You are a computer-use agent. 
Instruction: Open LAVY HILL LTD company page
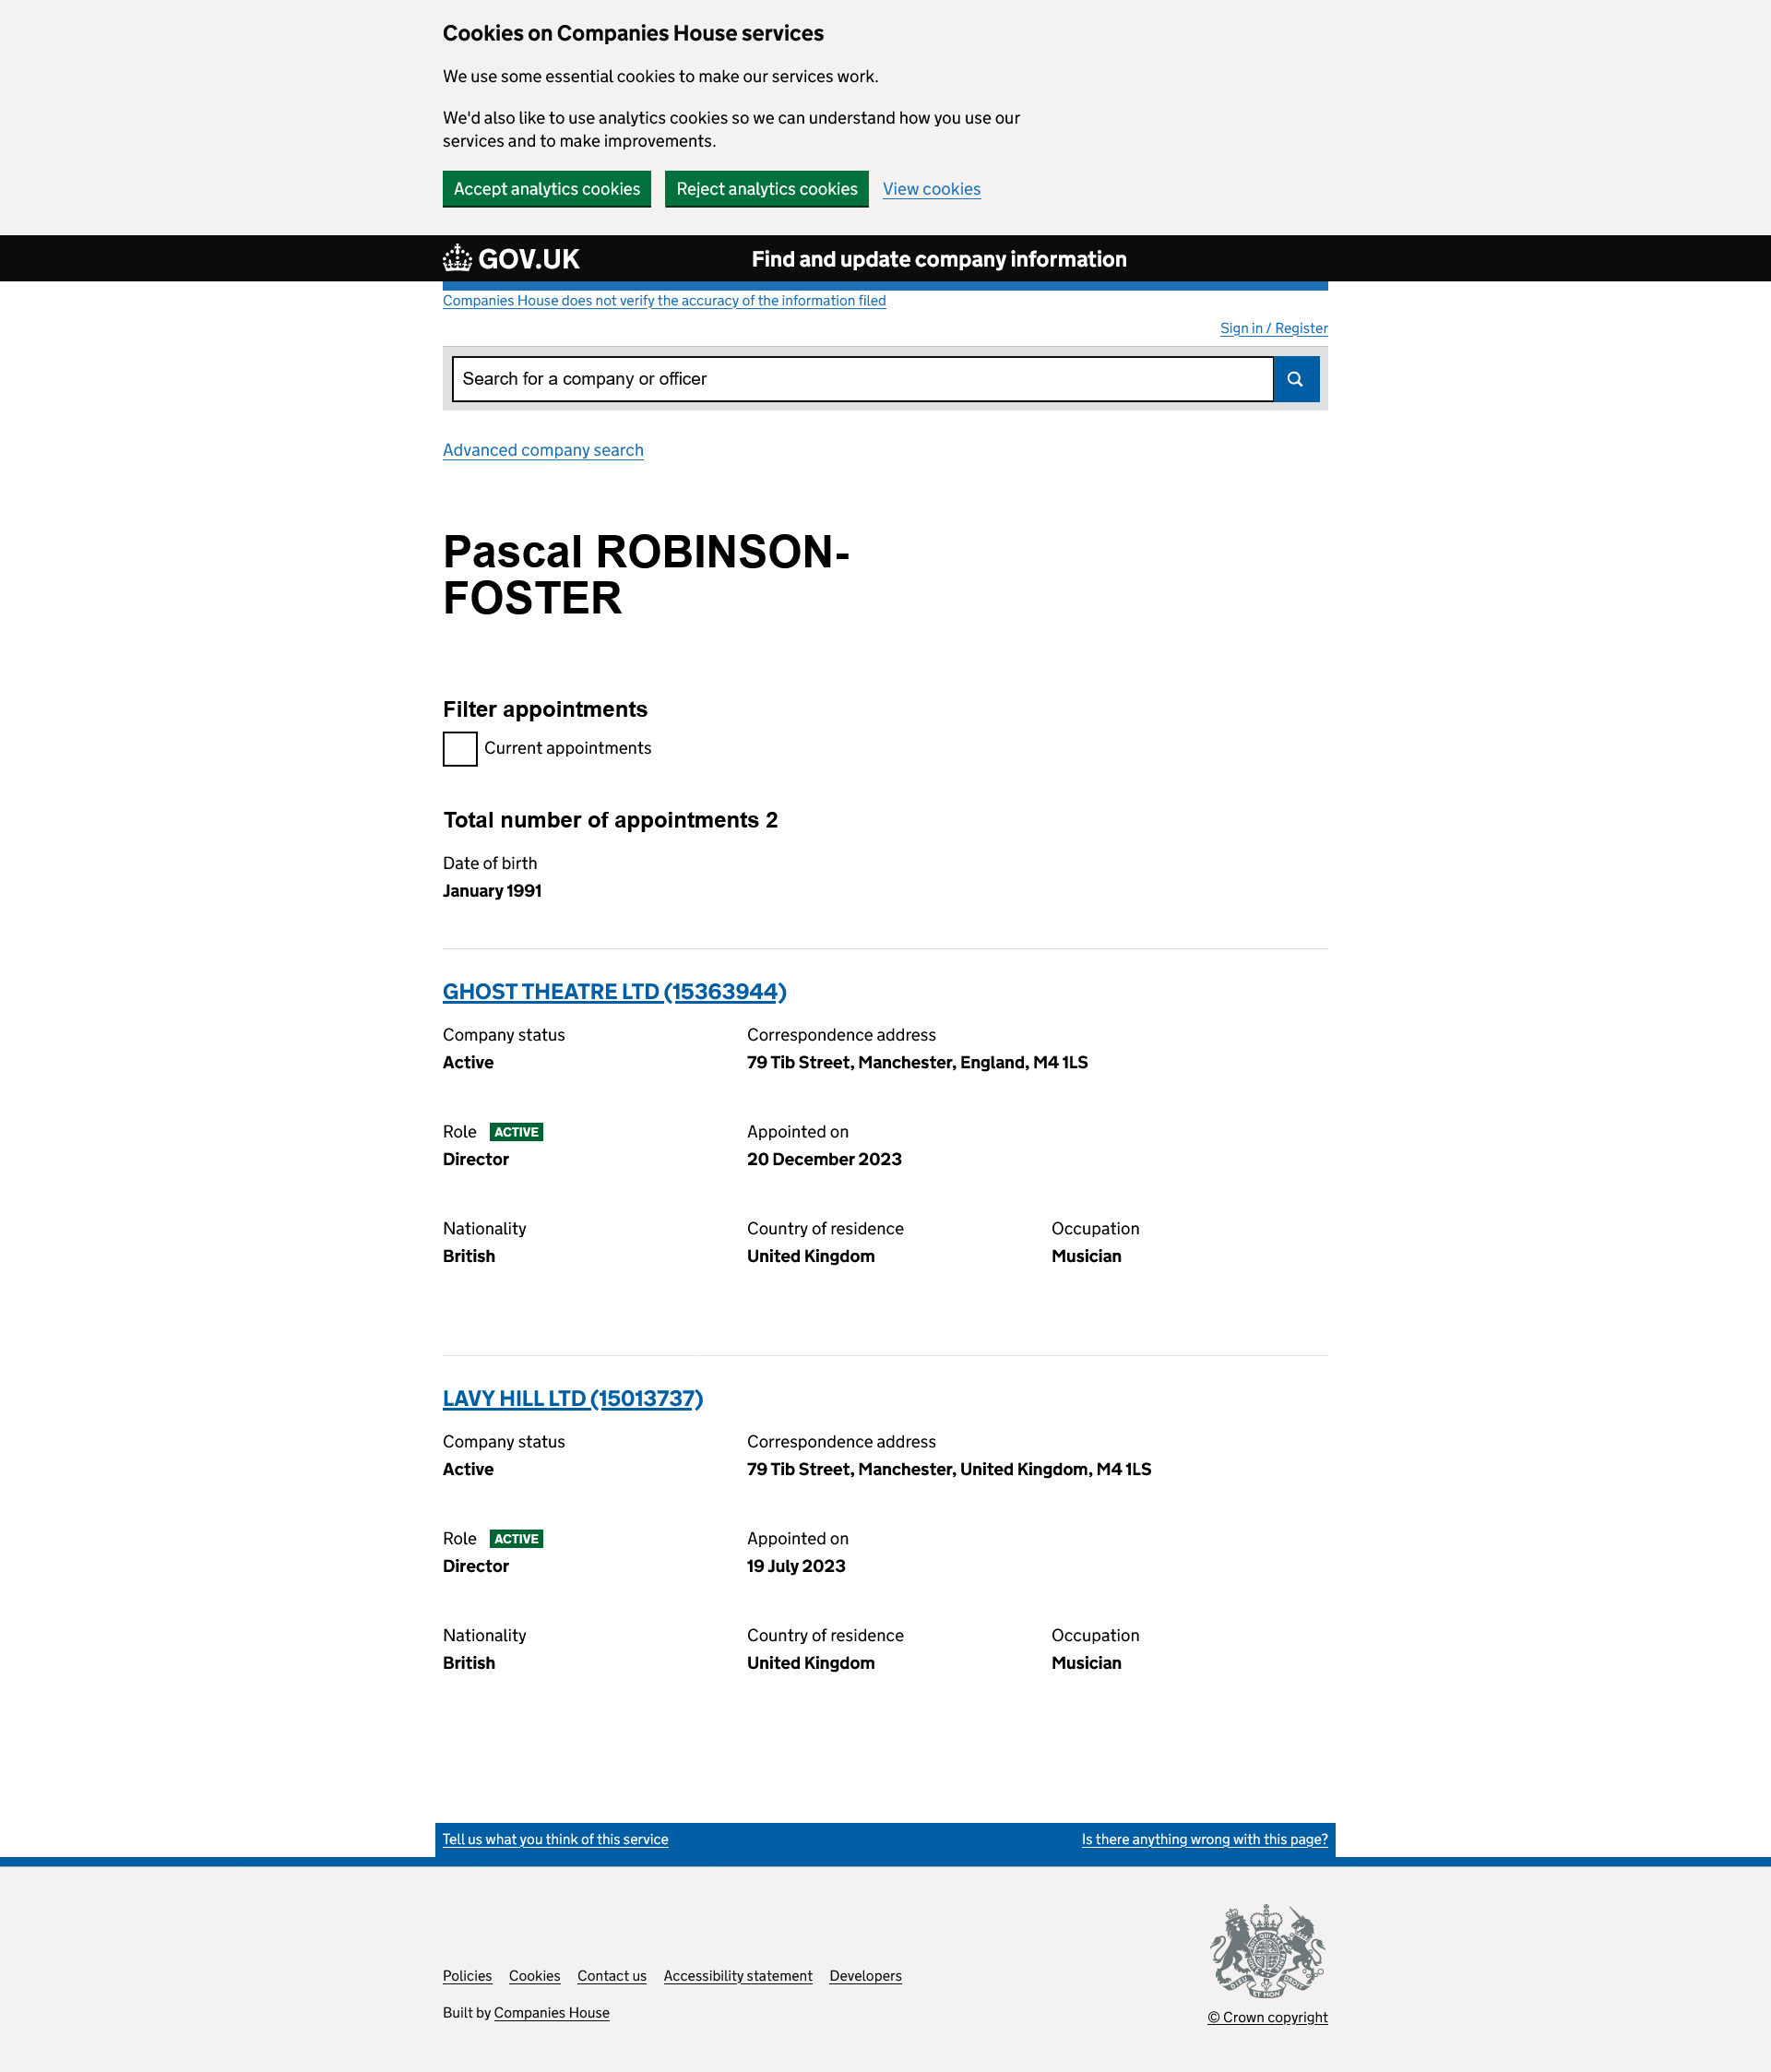(x=573, y=1398)
